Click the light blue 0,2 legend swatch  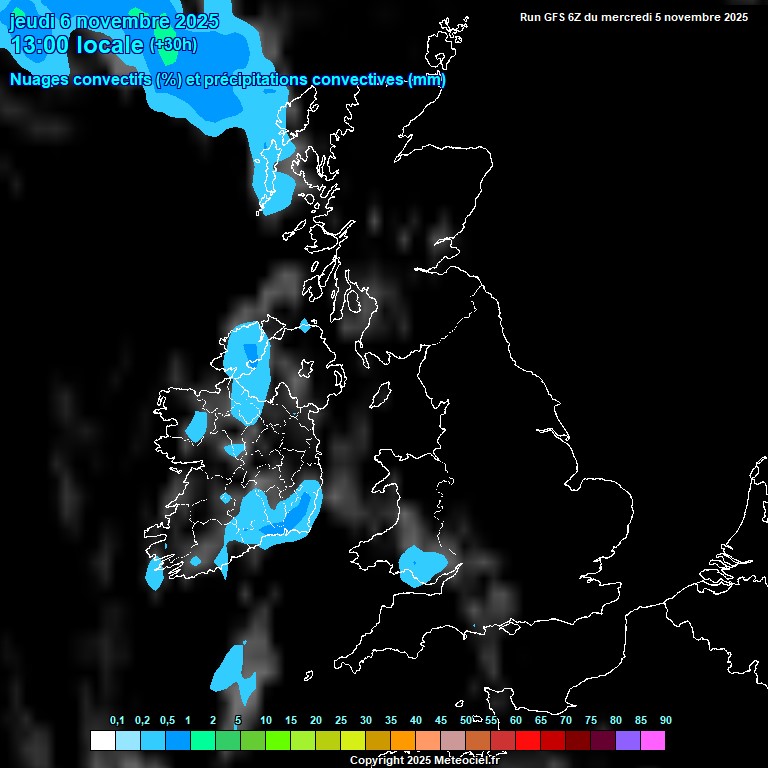[127, 741]
